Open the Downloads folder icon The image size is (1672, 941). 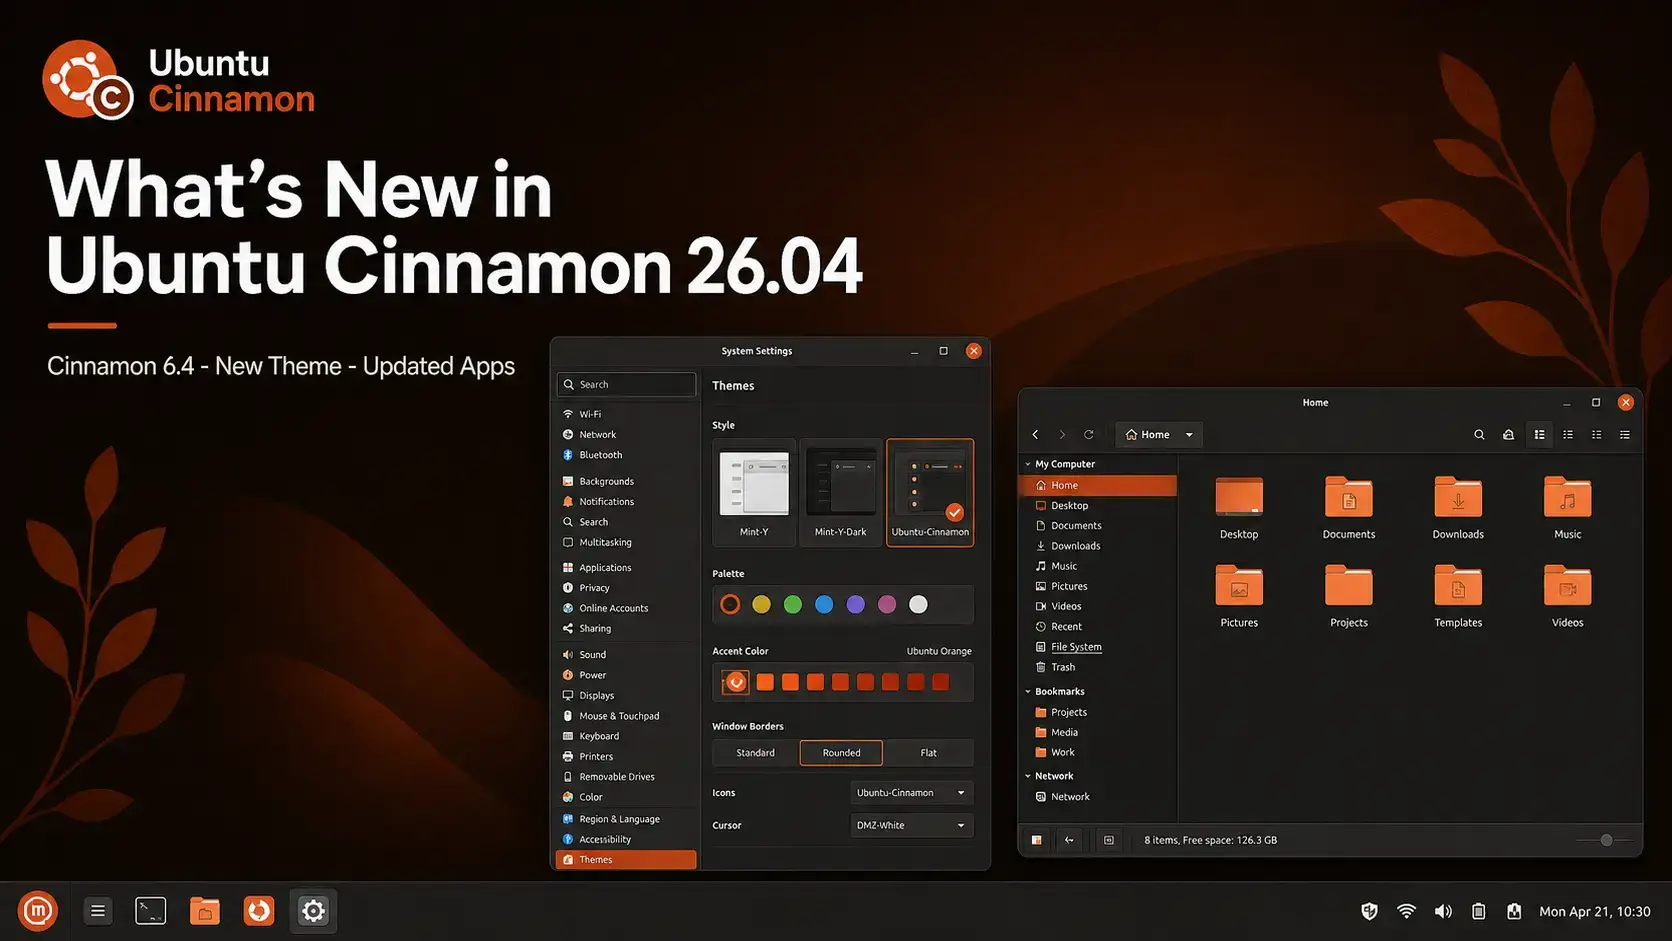click(1458, 508)
